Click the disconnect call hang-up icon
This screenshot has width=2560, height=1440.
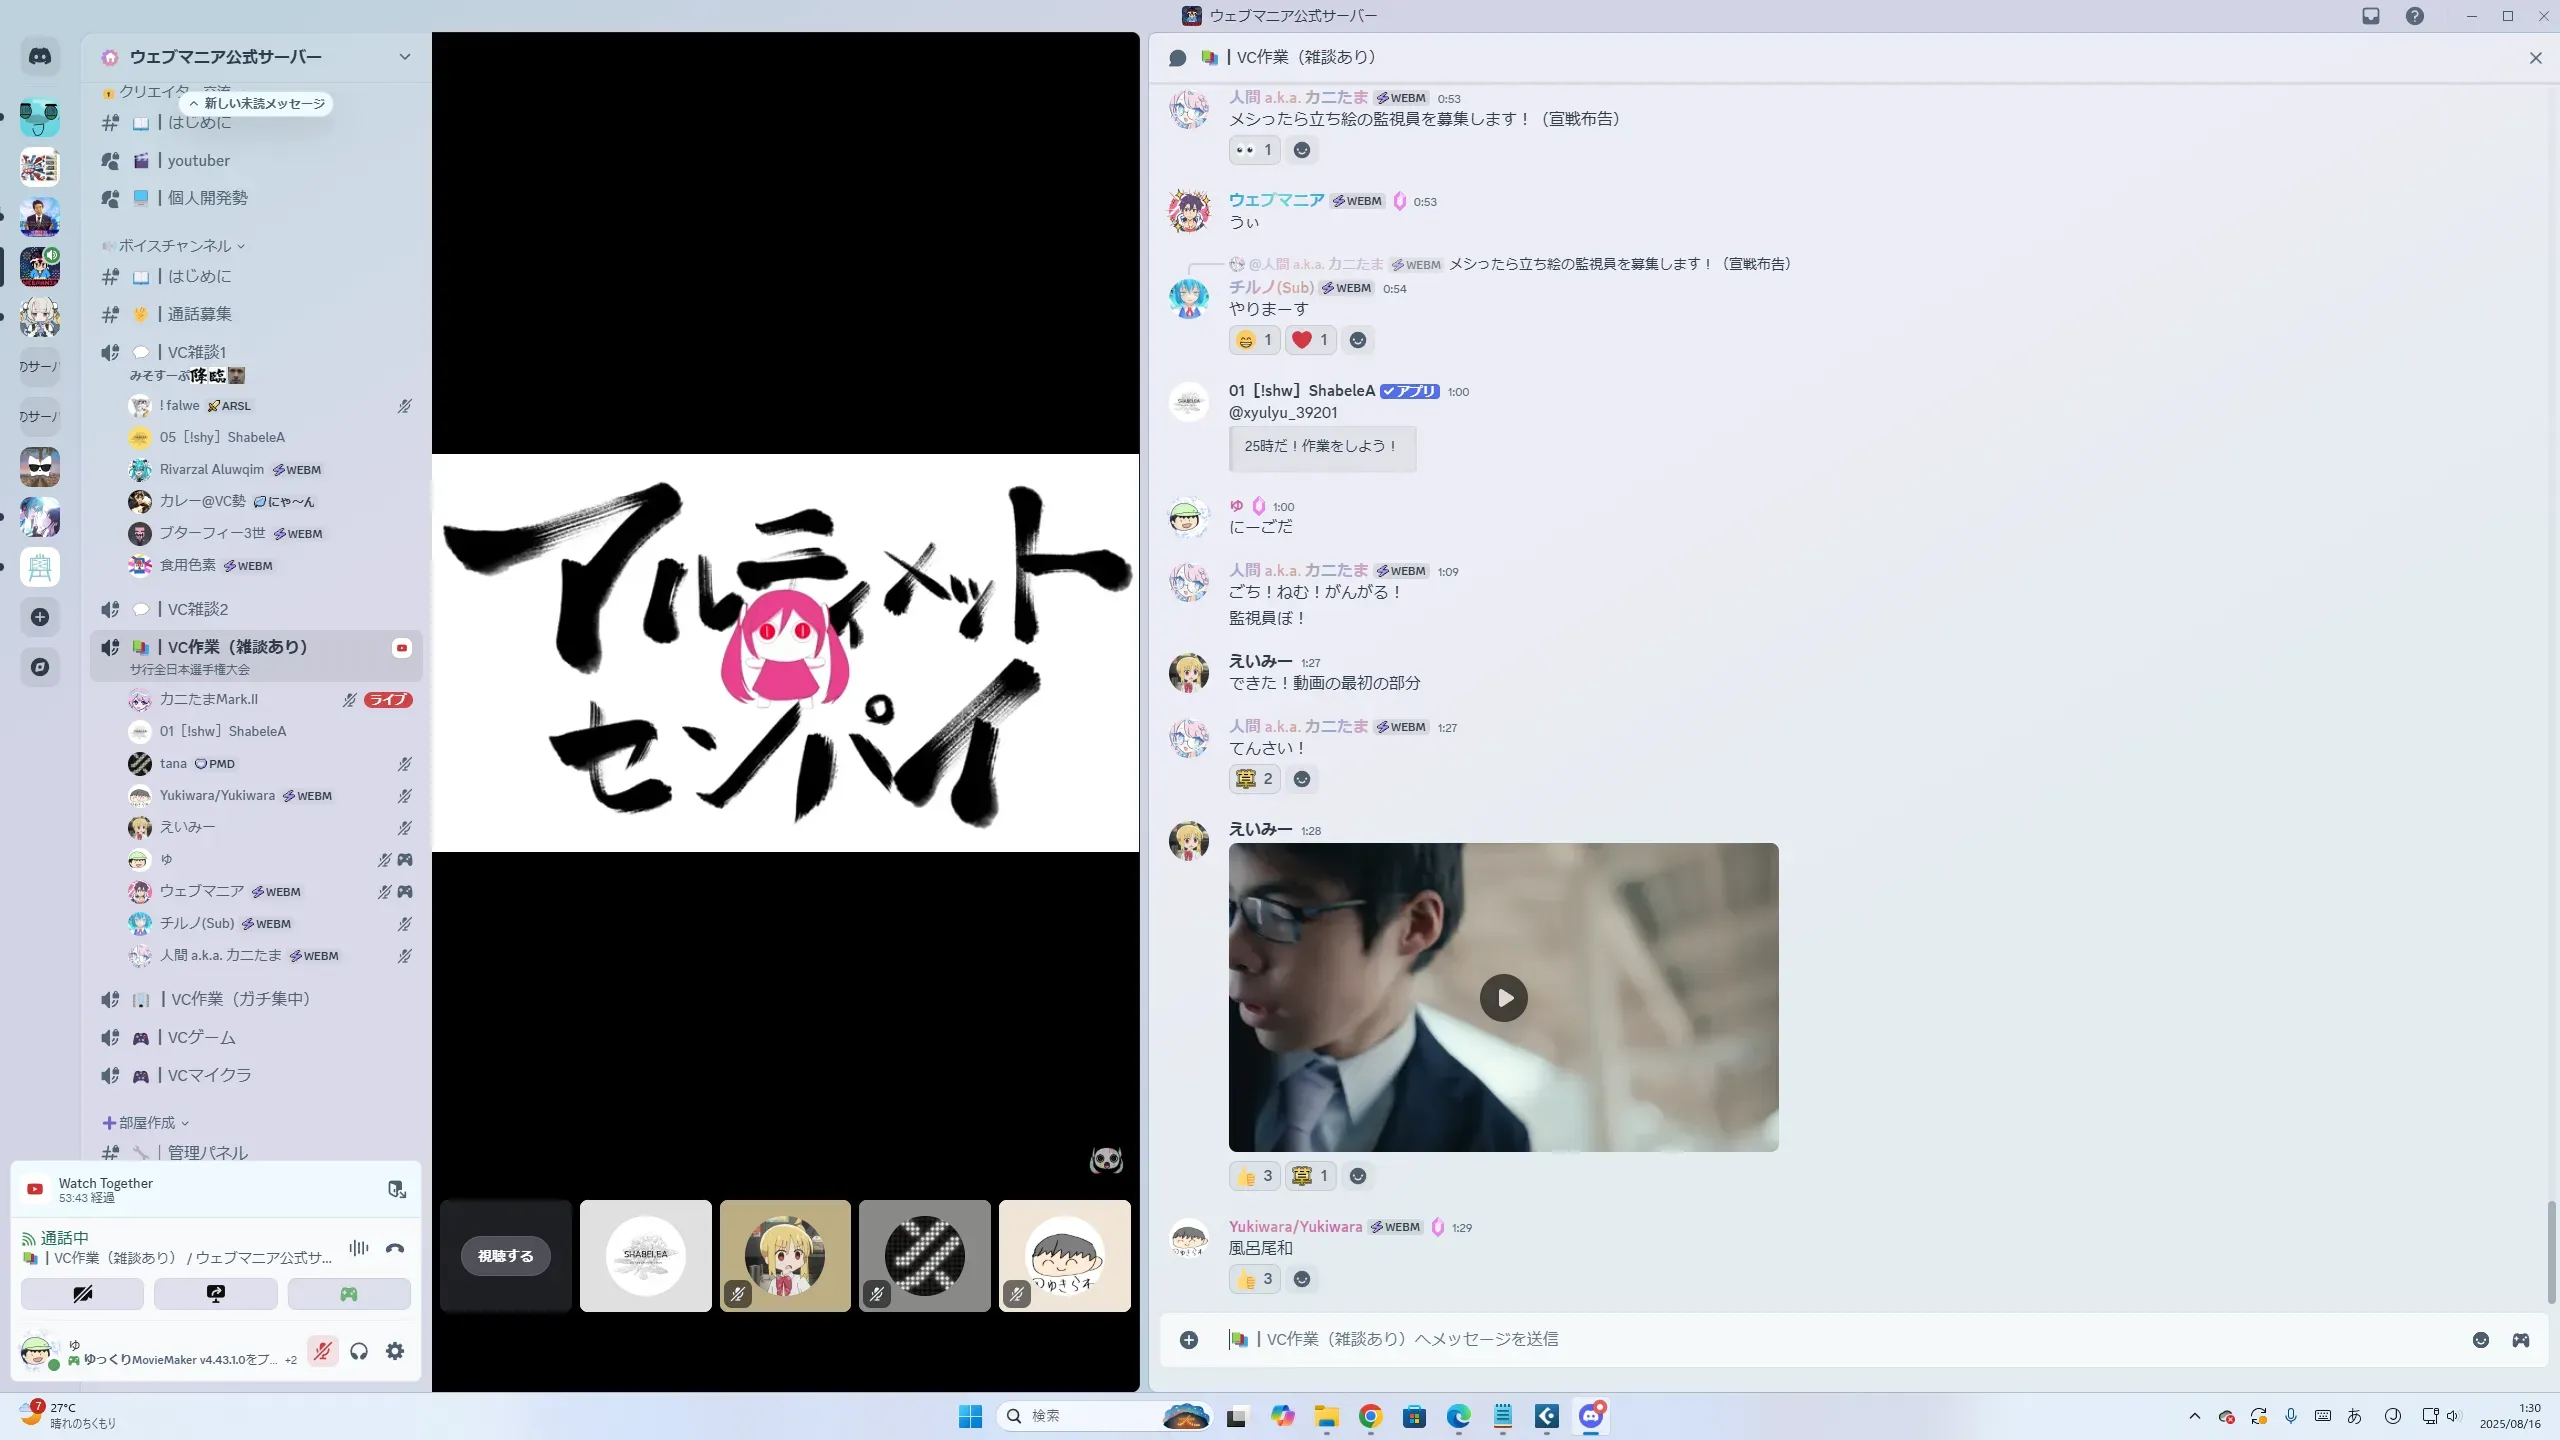coord(395,1248)
